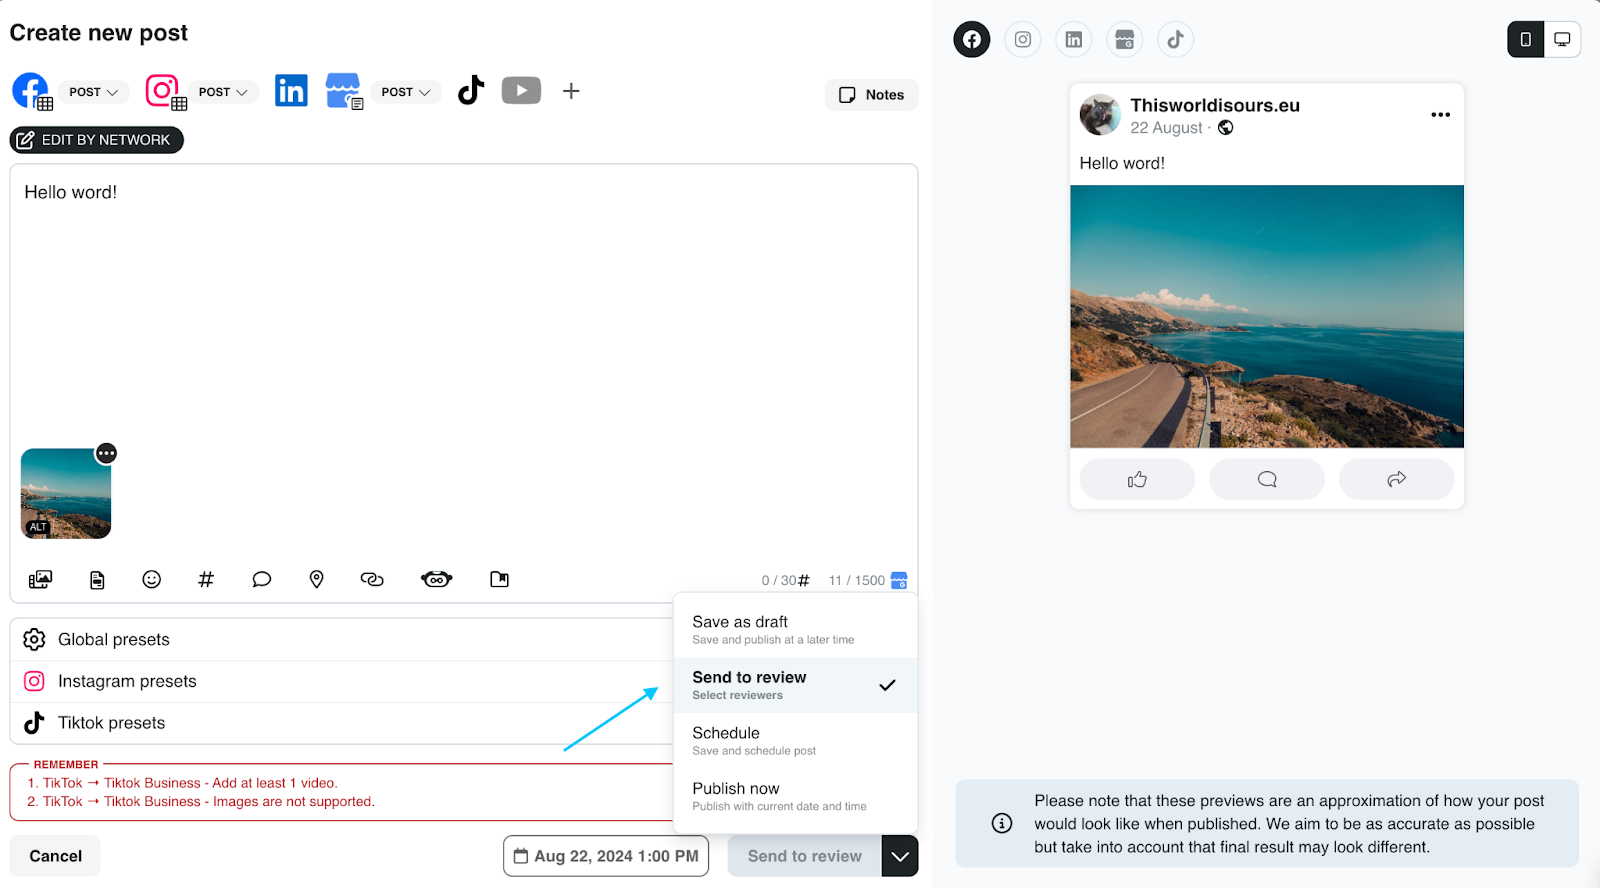The width and height of the screenshot is (1600, 888).
Task: Choose Save as draft option
Action: tap(795, 629)
